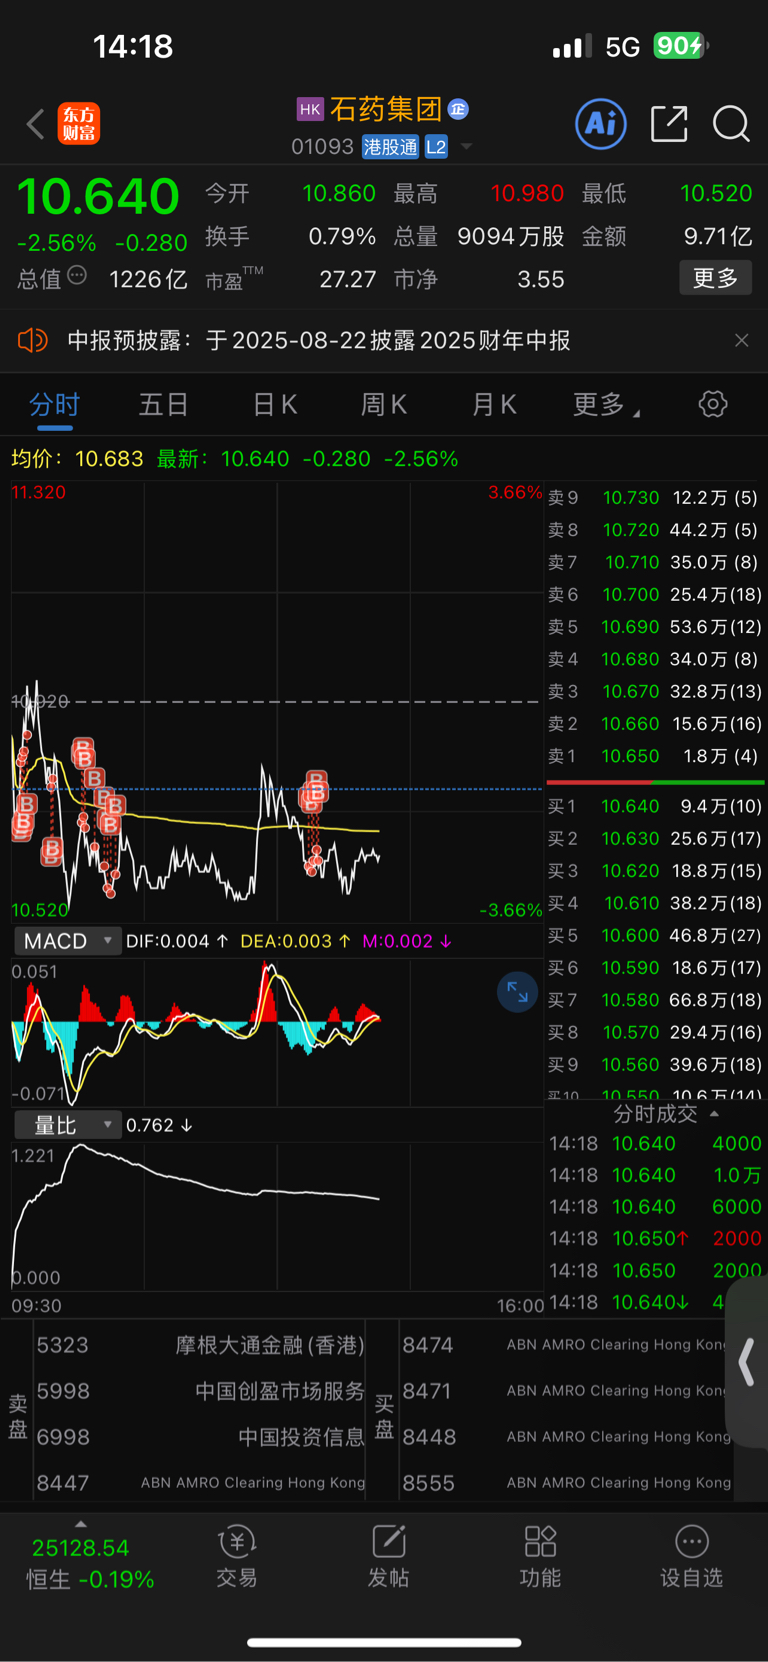768x1662 pixels.
Task: Select the 买9 10.560 order row
Action: click(655, 1064)
